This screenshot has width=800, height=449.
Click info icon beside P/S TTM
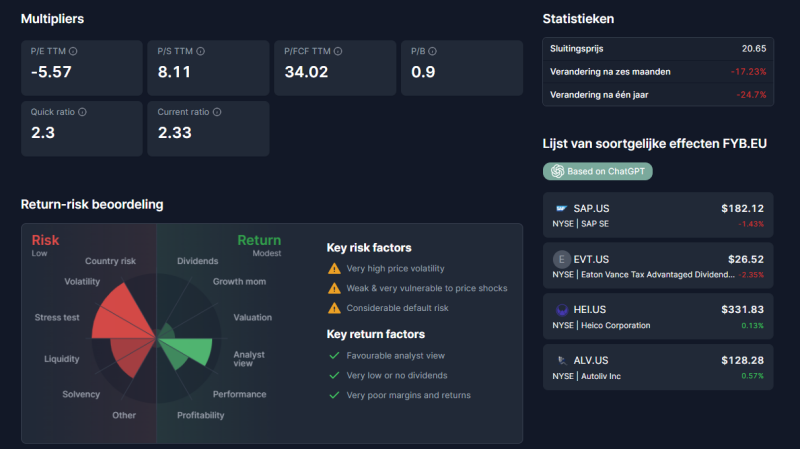pyautogui.click(x=201, y=51)
